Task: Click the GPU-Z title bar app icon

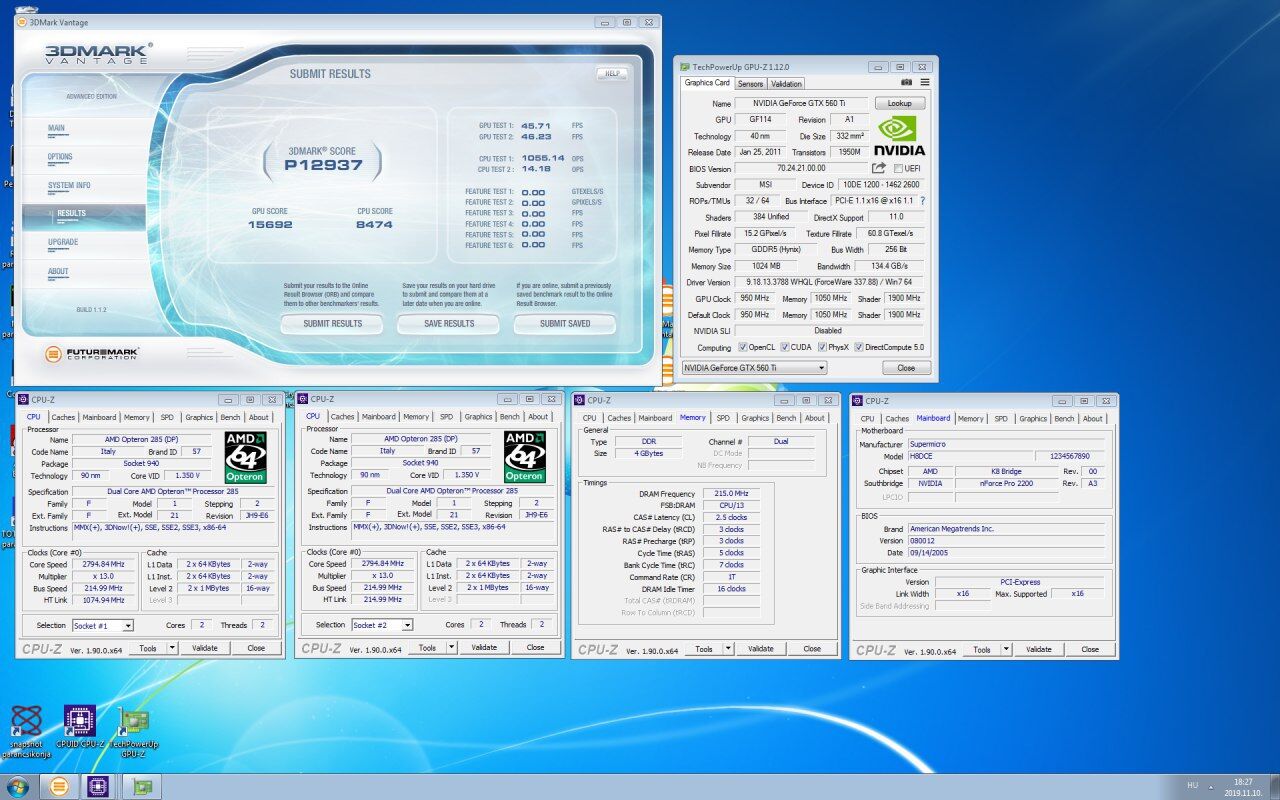Action: tap(685, 67)
